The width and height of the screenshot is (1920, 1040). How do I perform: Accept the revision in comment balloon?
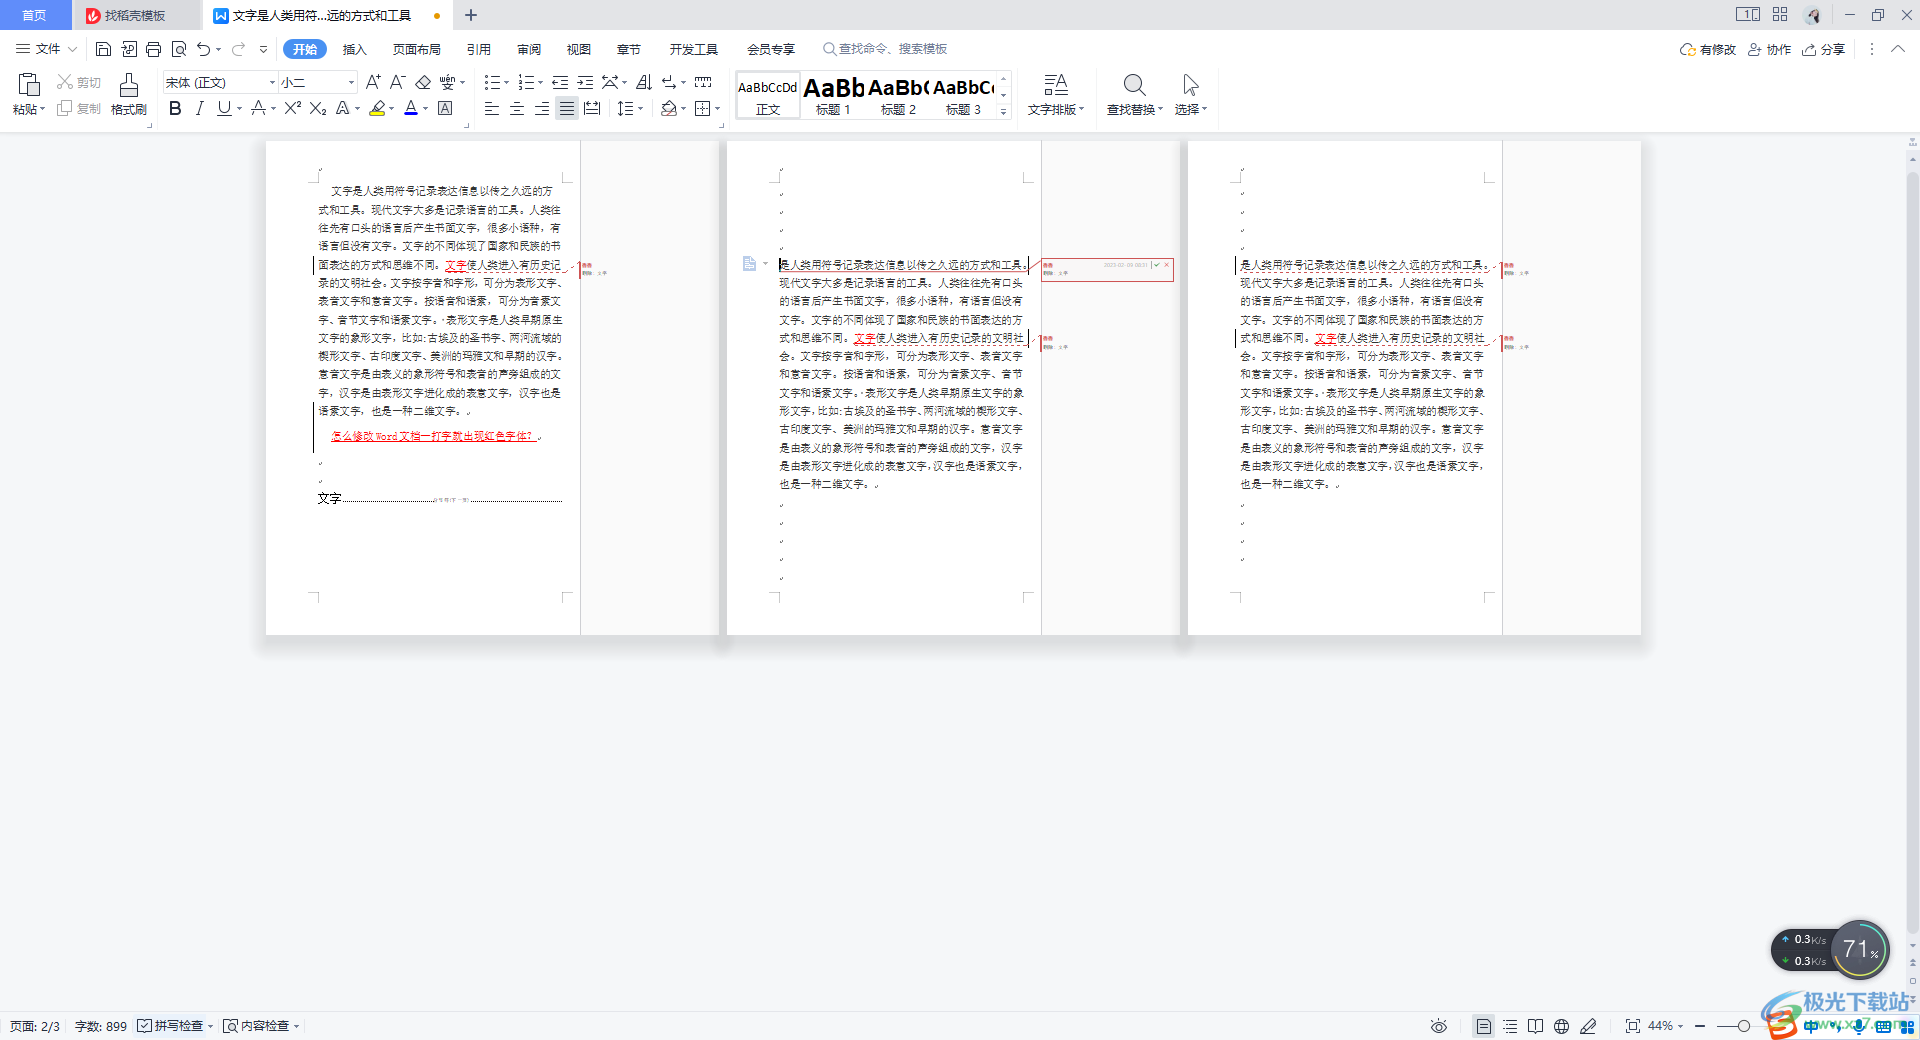1156,265
